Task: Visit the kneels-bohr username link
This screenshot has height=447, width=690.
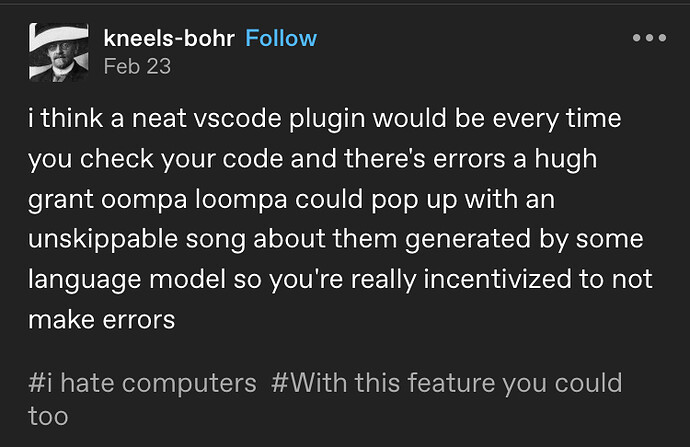Action: coord(169,38)
